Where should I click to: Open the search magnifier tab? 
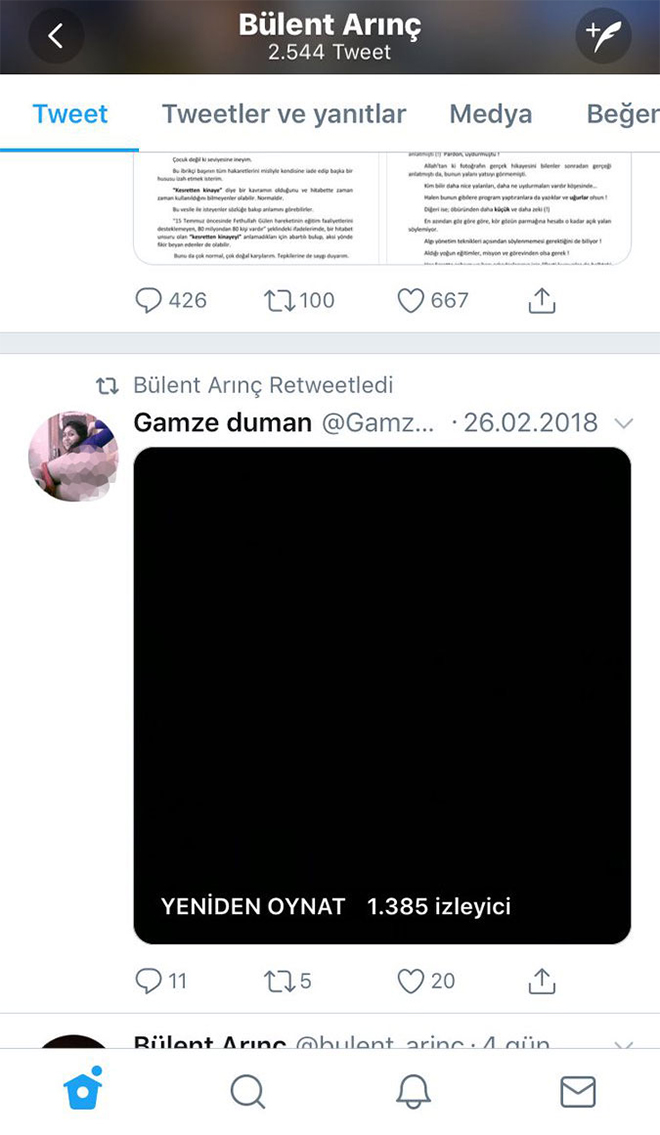247,1092
